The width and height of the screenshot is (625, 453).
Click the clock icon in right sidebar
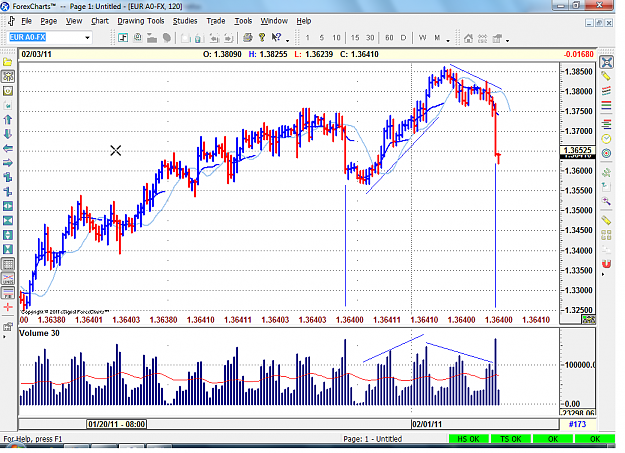(x=606, y=139)
